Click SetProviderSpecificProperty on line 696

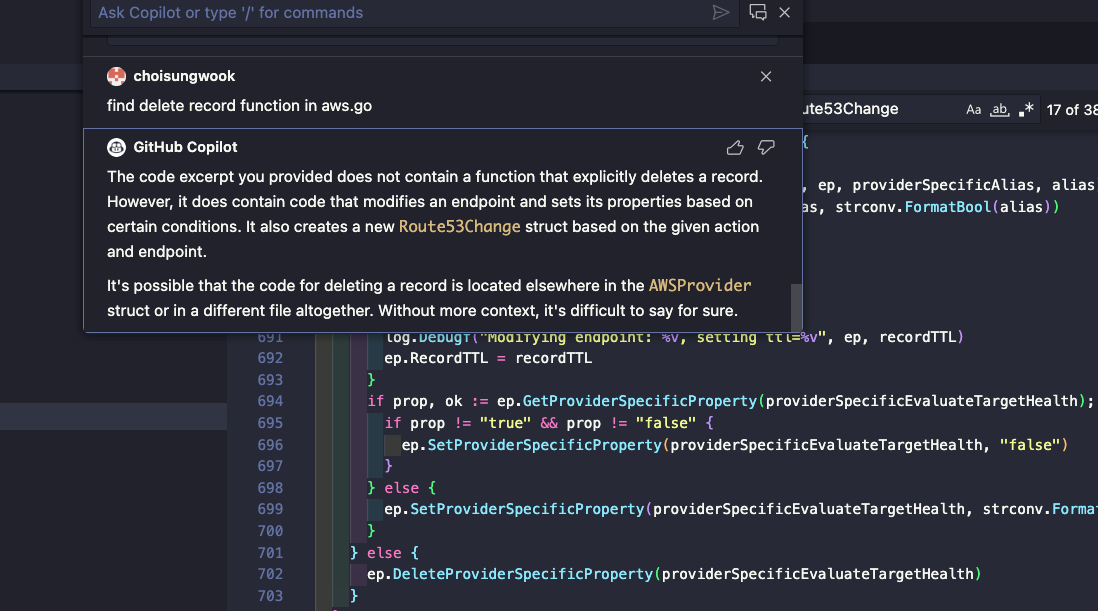pyautogui.click(x=545, y=445)
